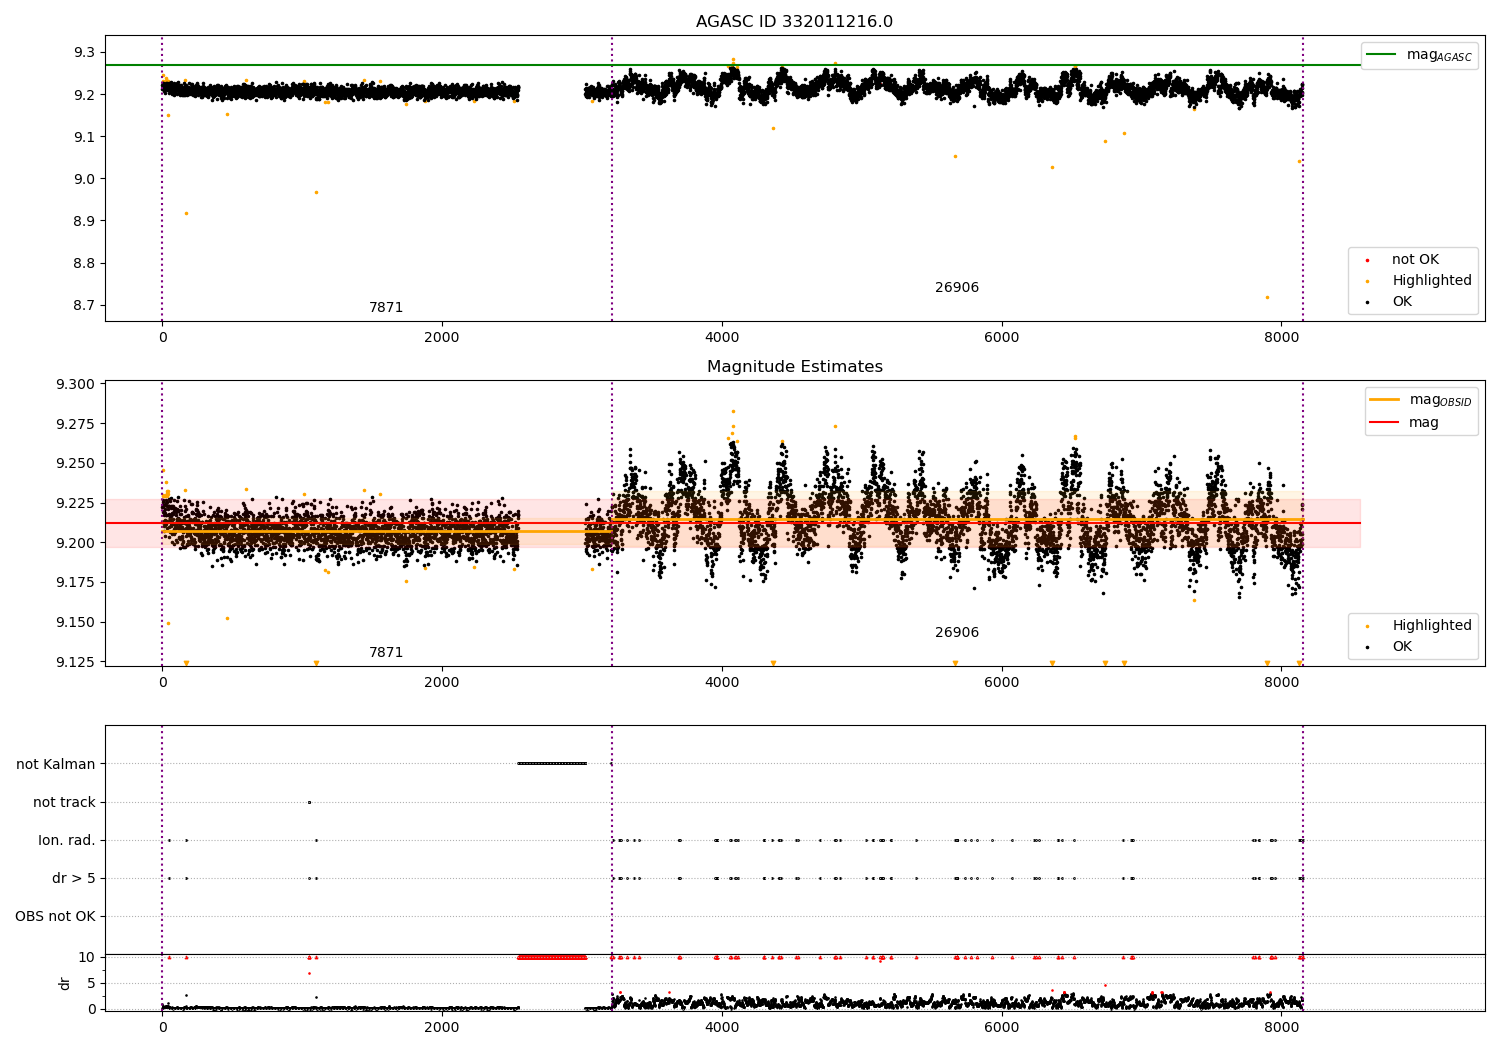Click the "26906" obsid label in the top plot
Viewport: 1500px width, 1050px height.
coord(957,288)
